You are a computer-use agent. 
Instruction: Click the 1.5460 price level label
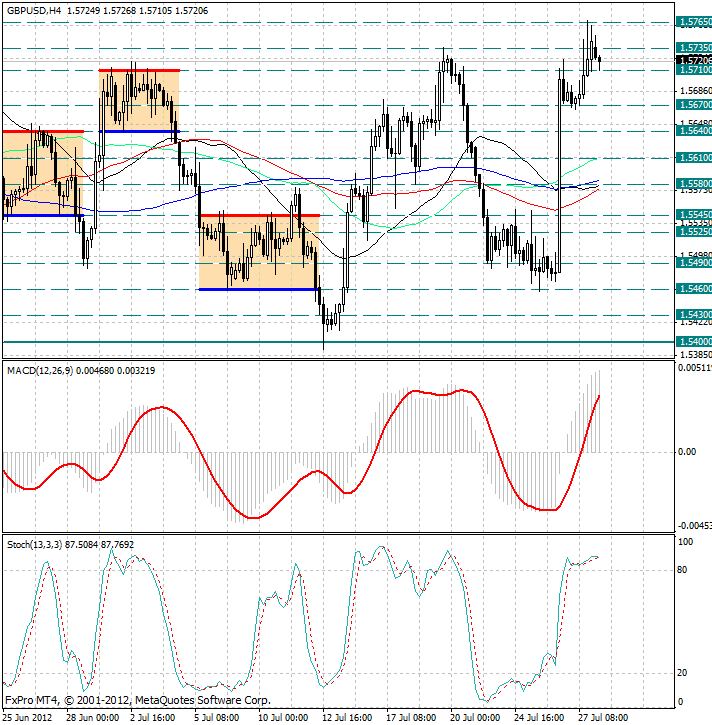[694, 289]
